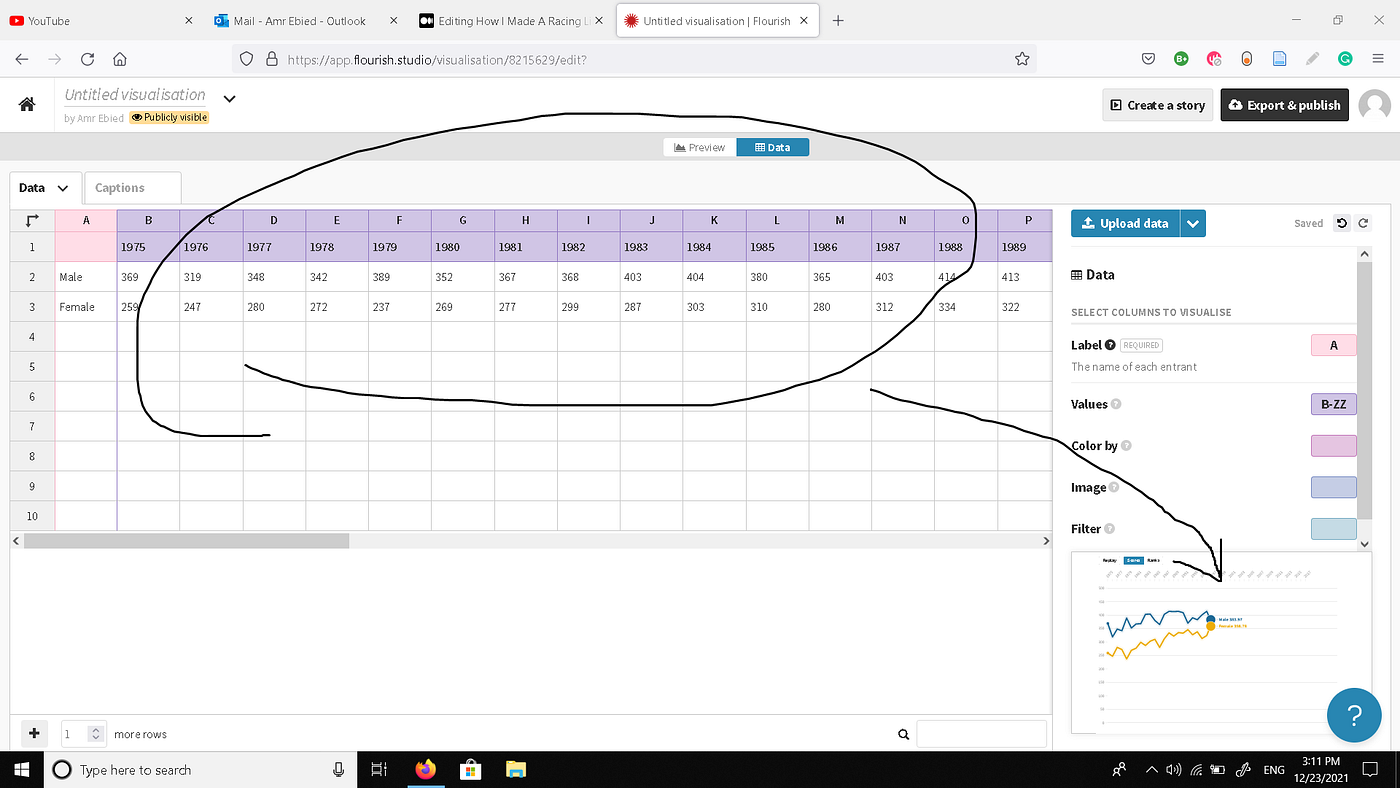
Task: Open system tray hidden icons chevron
Action: click(x=1150, y=770)
